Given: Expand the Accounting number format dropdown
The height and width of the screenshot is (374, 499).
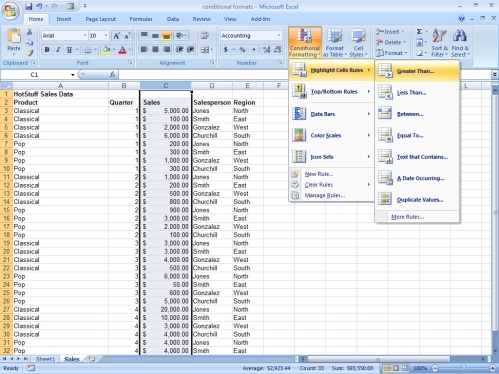Looking at the screenshot, I should [279, 35].
